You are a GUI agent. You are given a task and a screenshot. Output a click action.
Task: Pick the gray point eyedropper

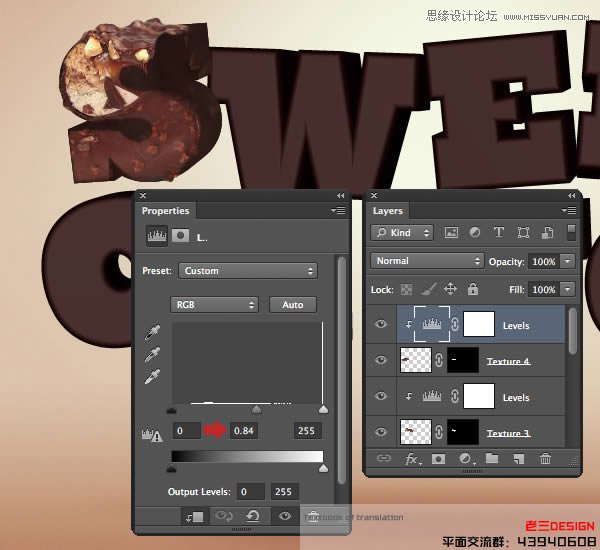click(x=152, y=355)
